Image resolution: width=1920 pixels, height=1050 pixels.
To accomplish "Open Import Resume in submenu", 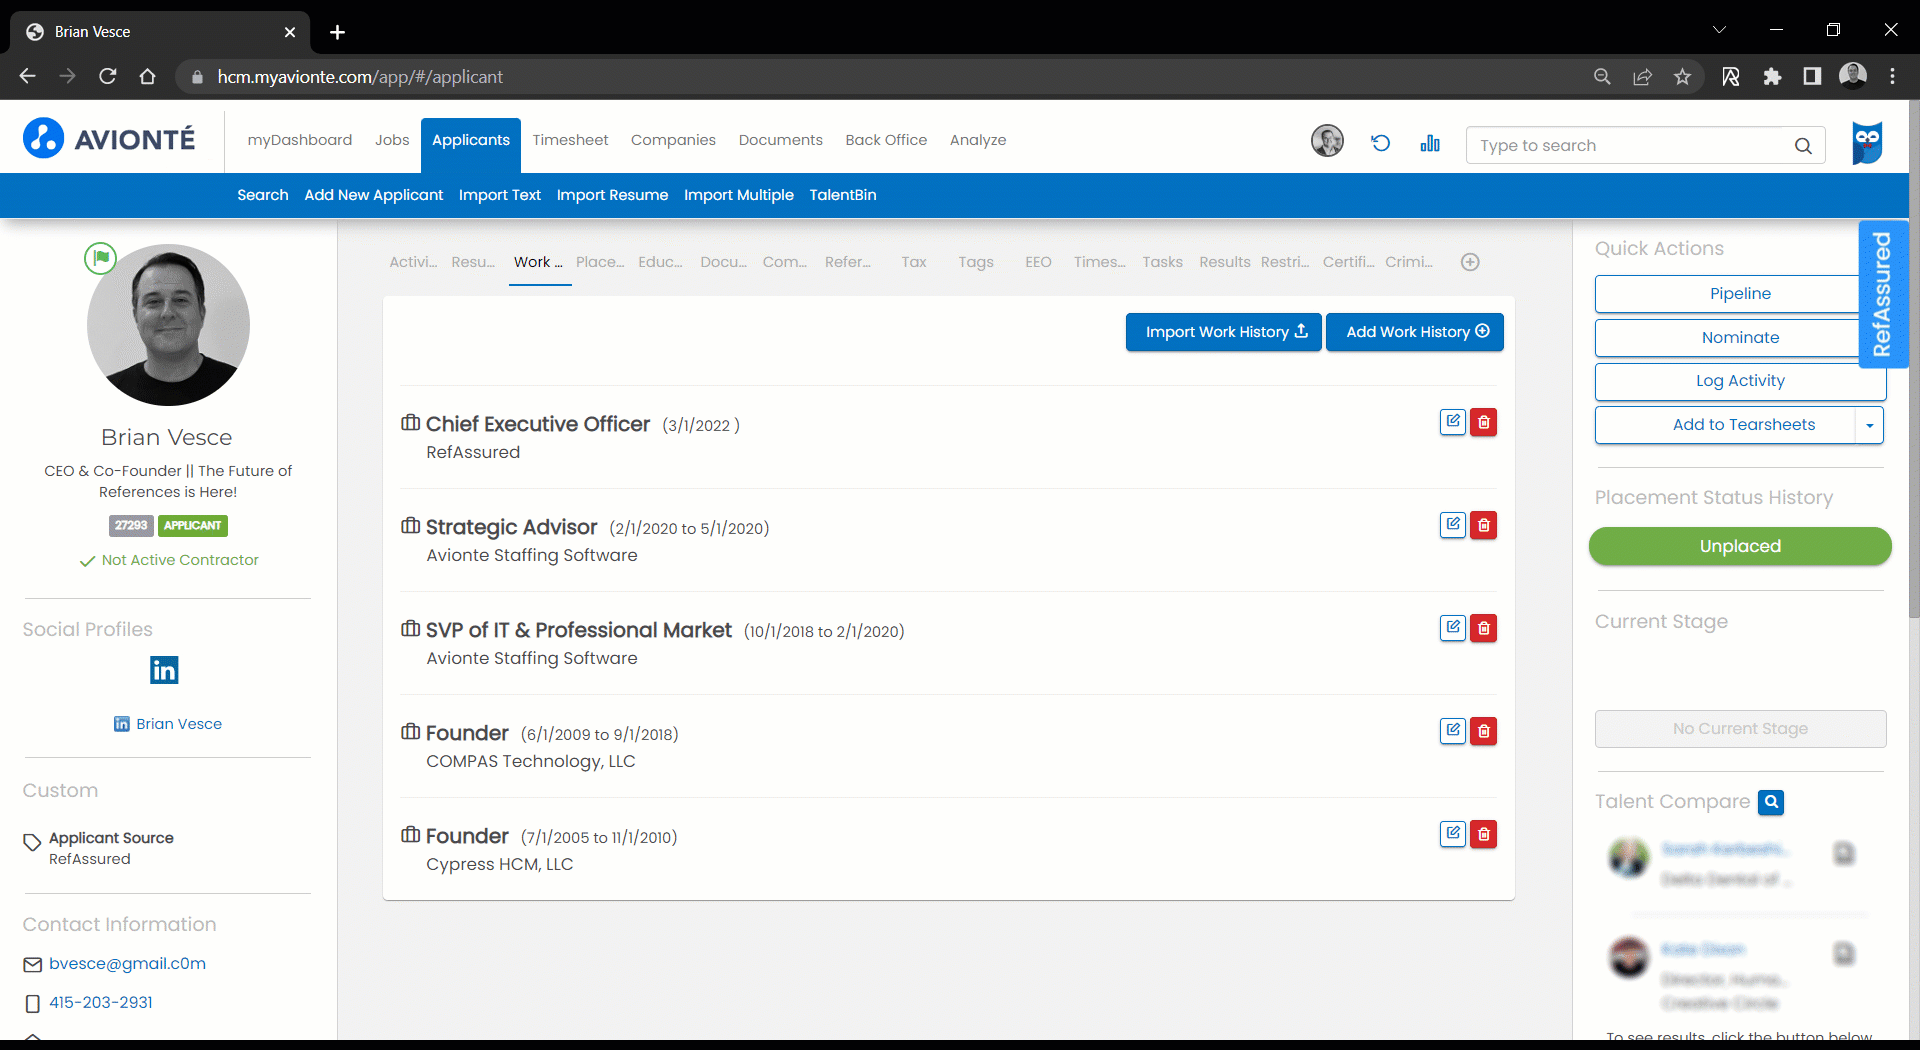I will [x=612, y=195].
